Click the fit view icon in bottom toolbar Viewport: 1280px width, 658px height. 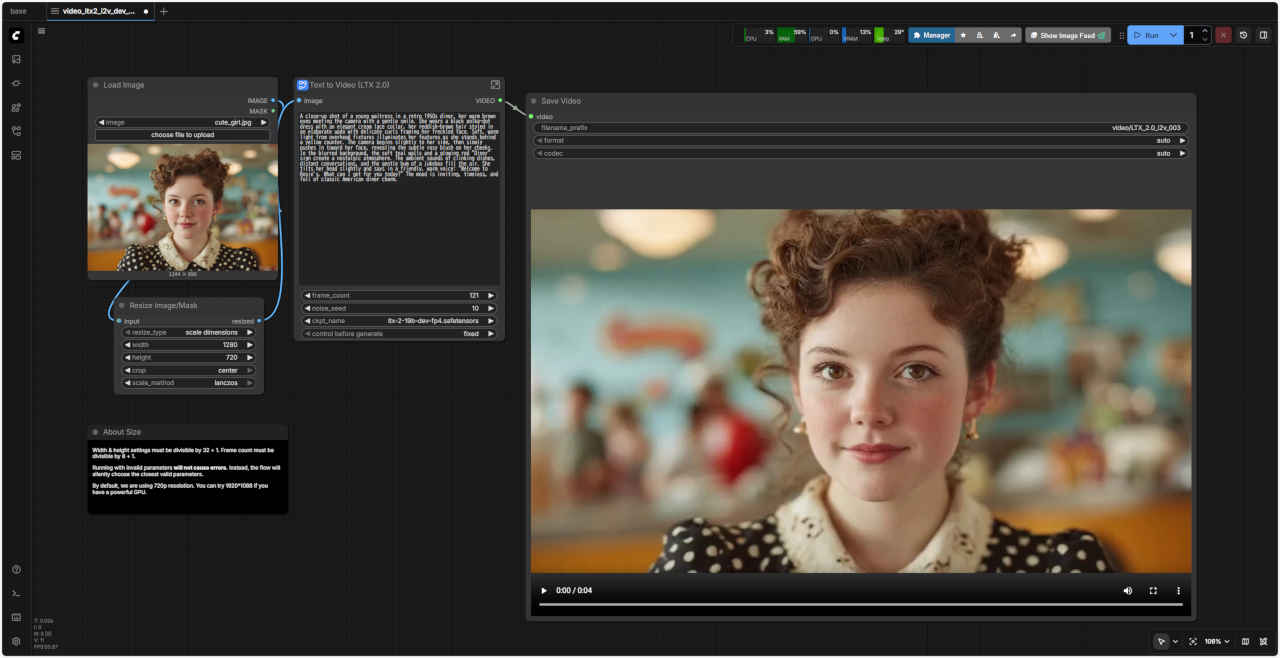tap(1193, 641)
